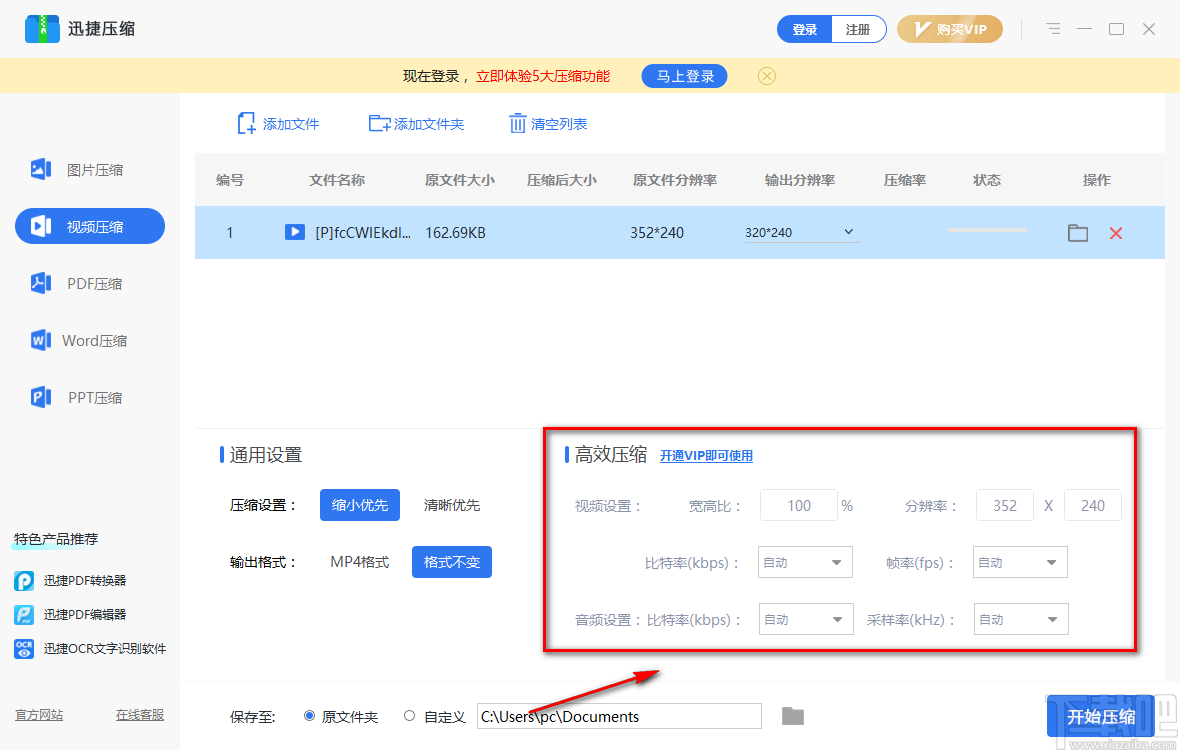Image resolution: width=1180 pixels, height=750 pixels.
Task: Open output folder icon for the video row
Action: point(1077,232)
